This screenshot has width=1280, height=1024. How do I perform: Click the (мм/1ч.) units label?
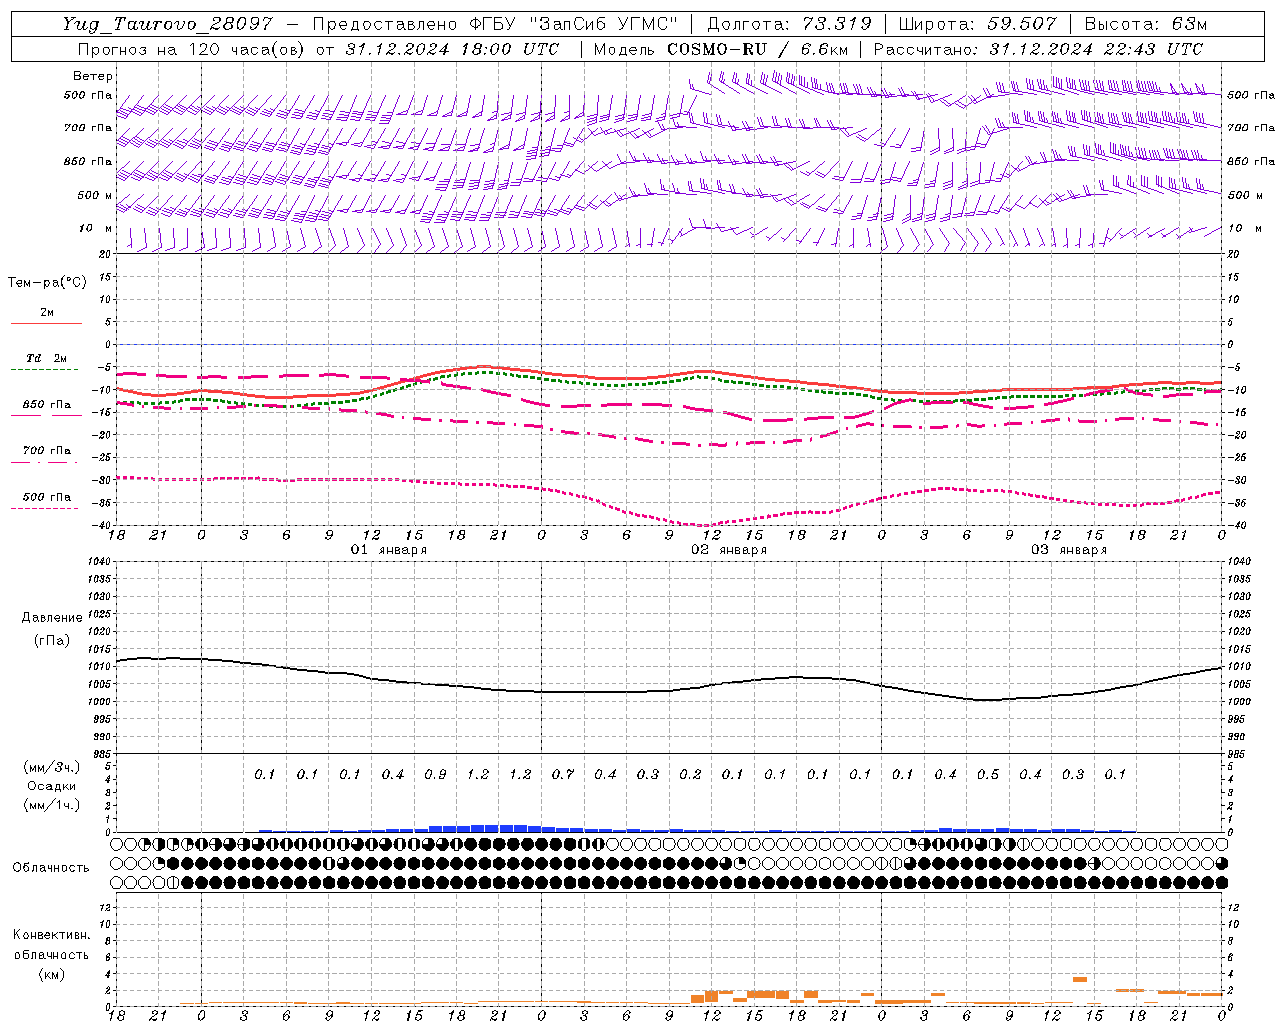pos(52,805)
